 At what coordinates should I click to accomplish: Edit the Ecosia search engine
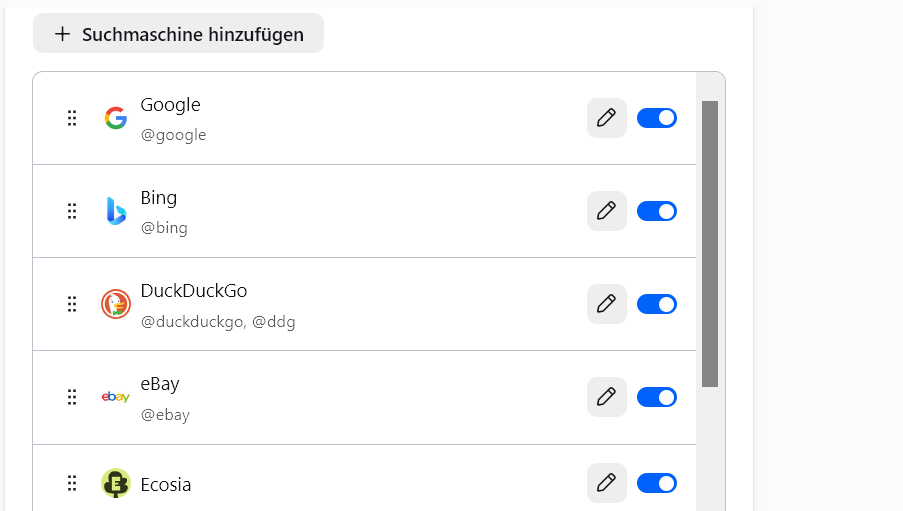pos(606,483)
